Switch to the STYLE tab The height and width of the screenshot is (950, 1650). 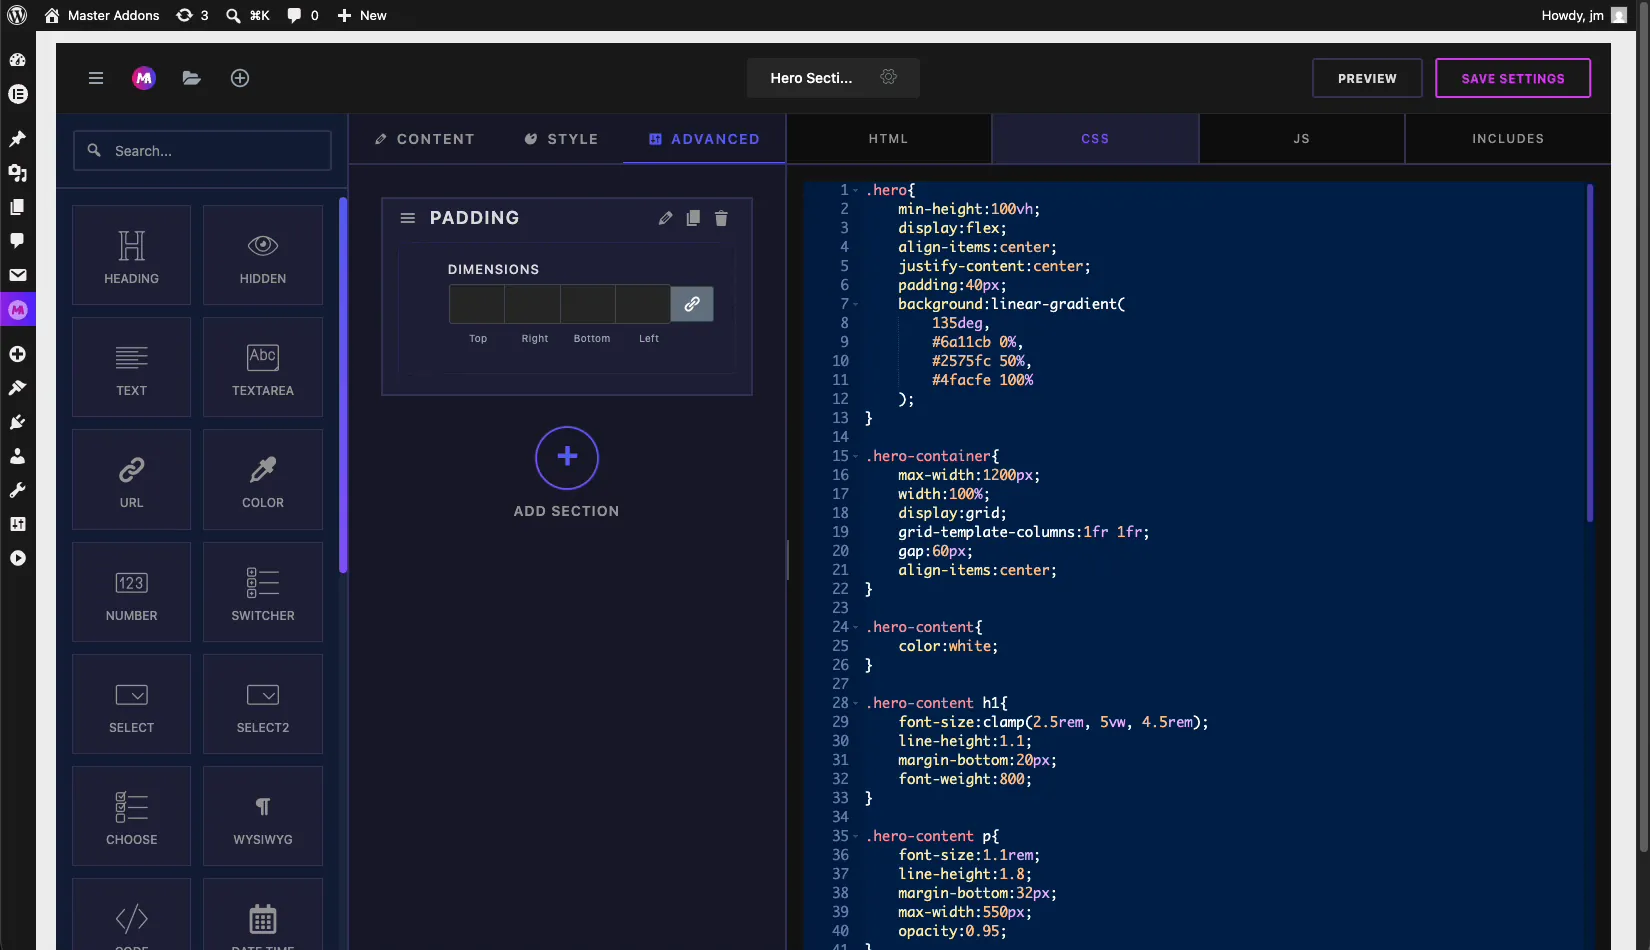[x=561, y=139]
